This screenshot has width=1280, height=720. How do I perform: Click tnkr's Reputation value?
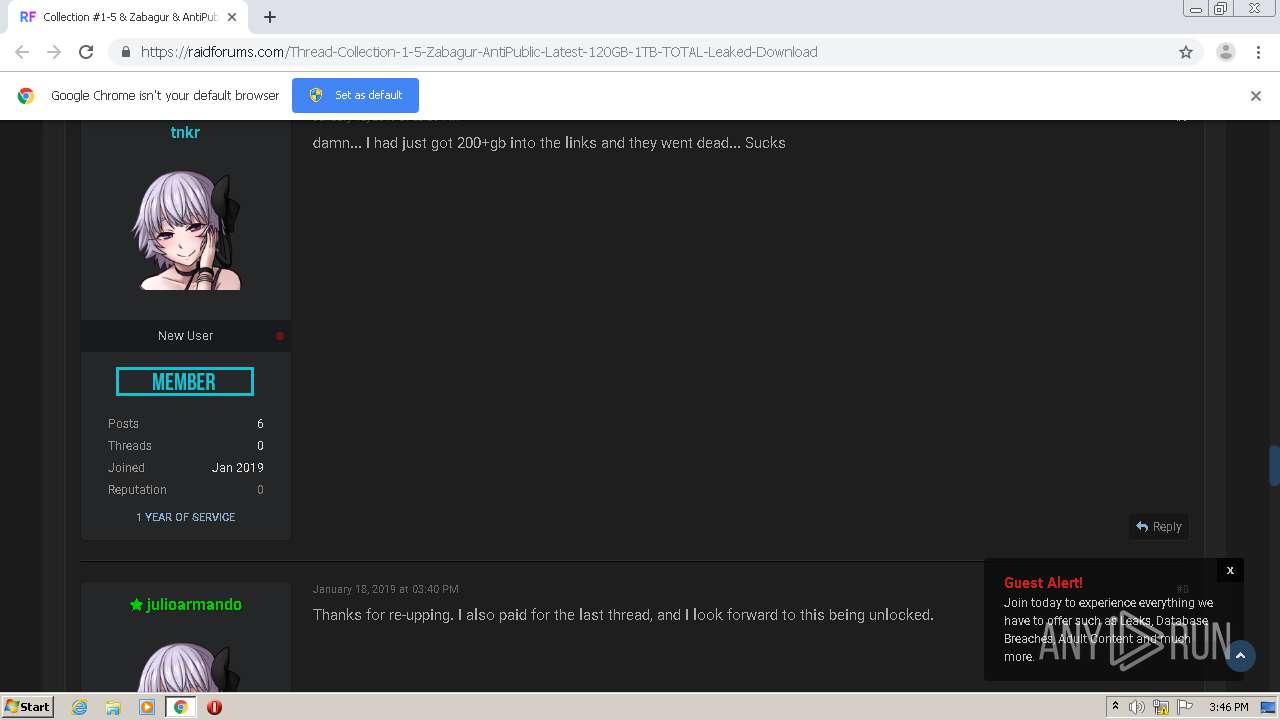pyautogui.click(x=260, y=490)
